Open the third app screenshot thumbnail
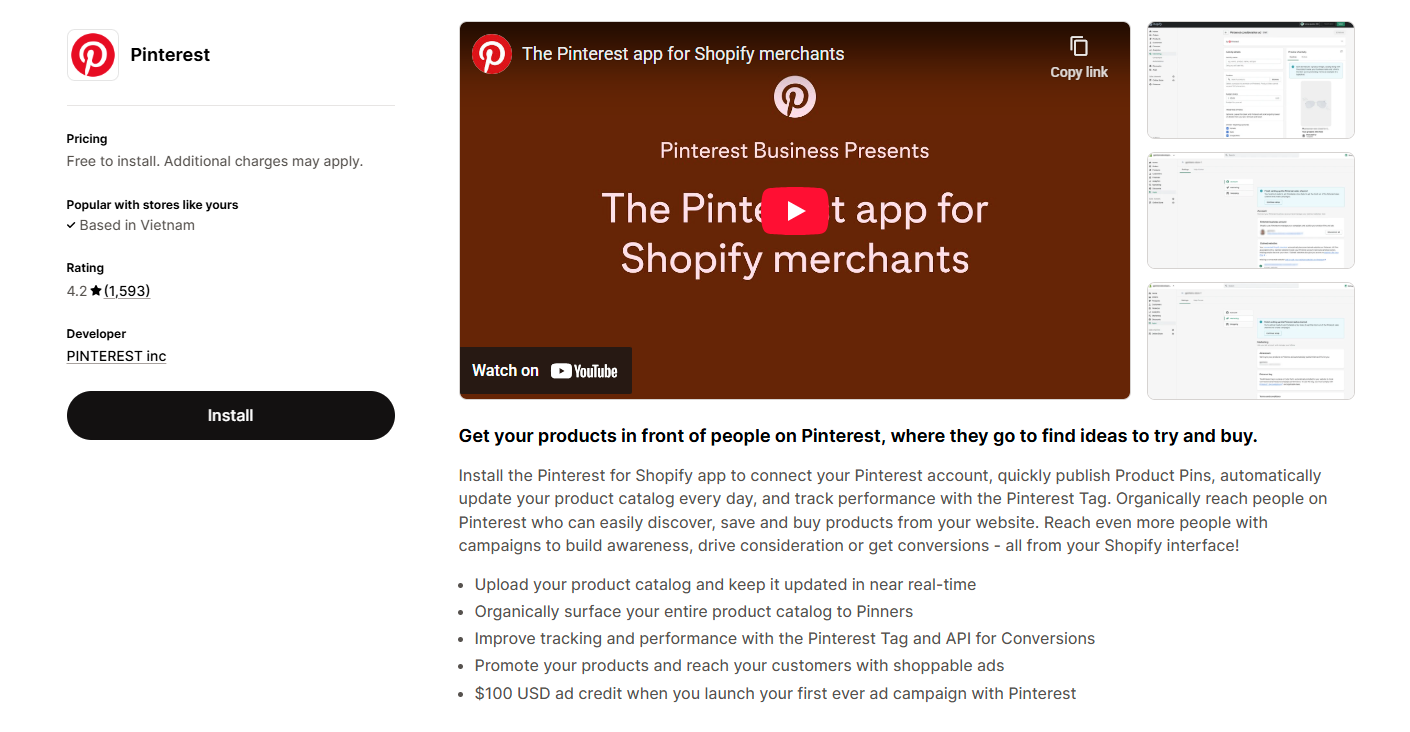The image size is (1410, 732). 1250,341
